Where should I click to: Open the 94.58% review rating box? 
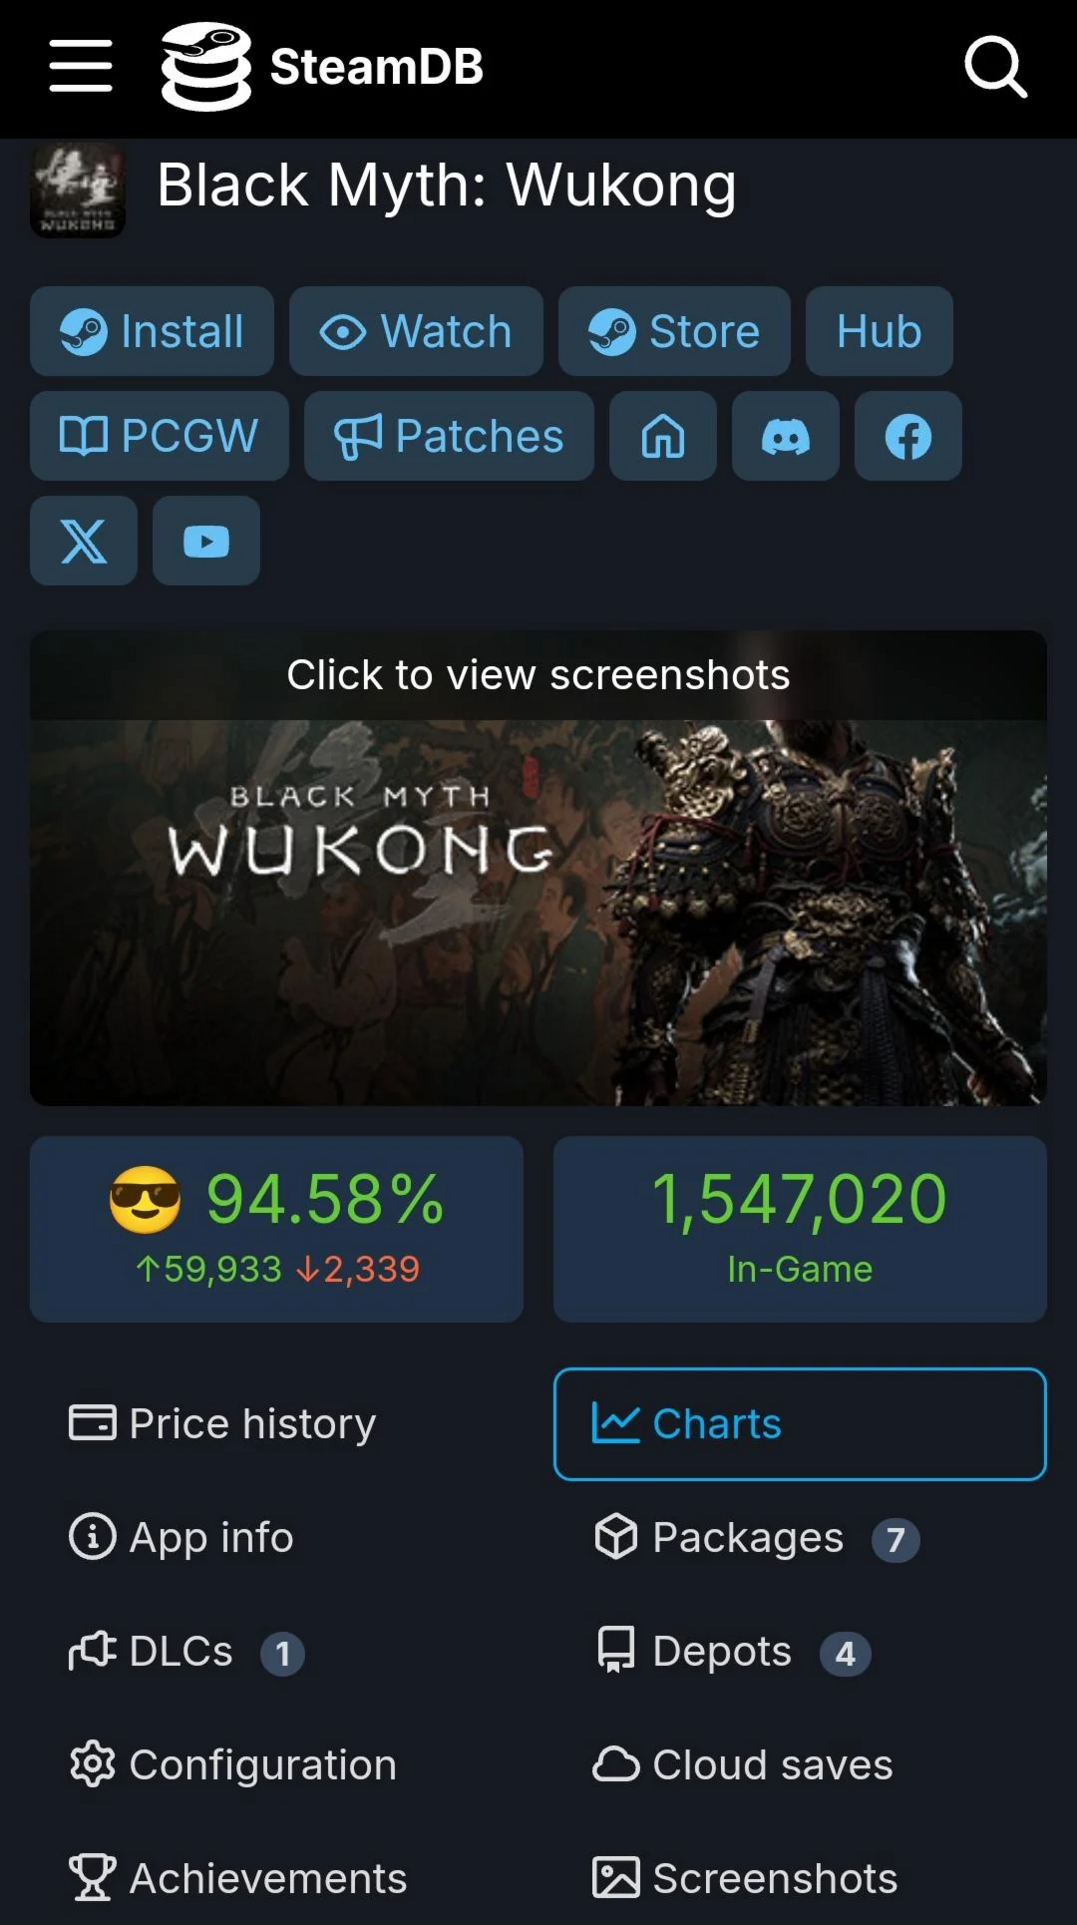pyautogui.click(x=276, y=1229)
